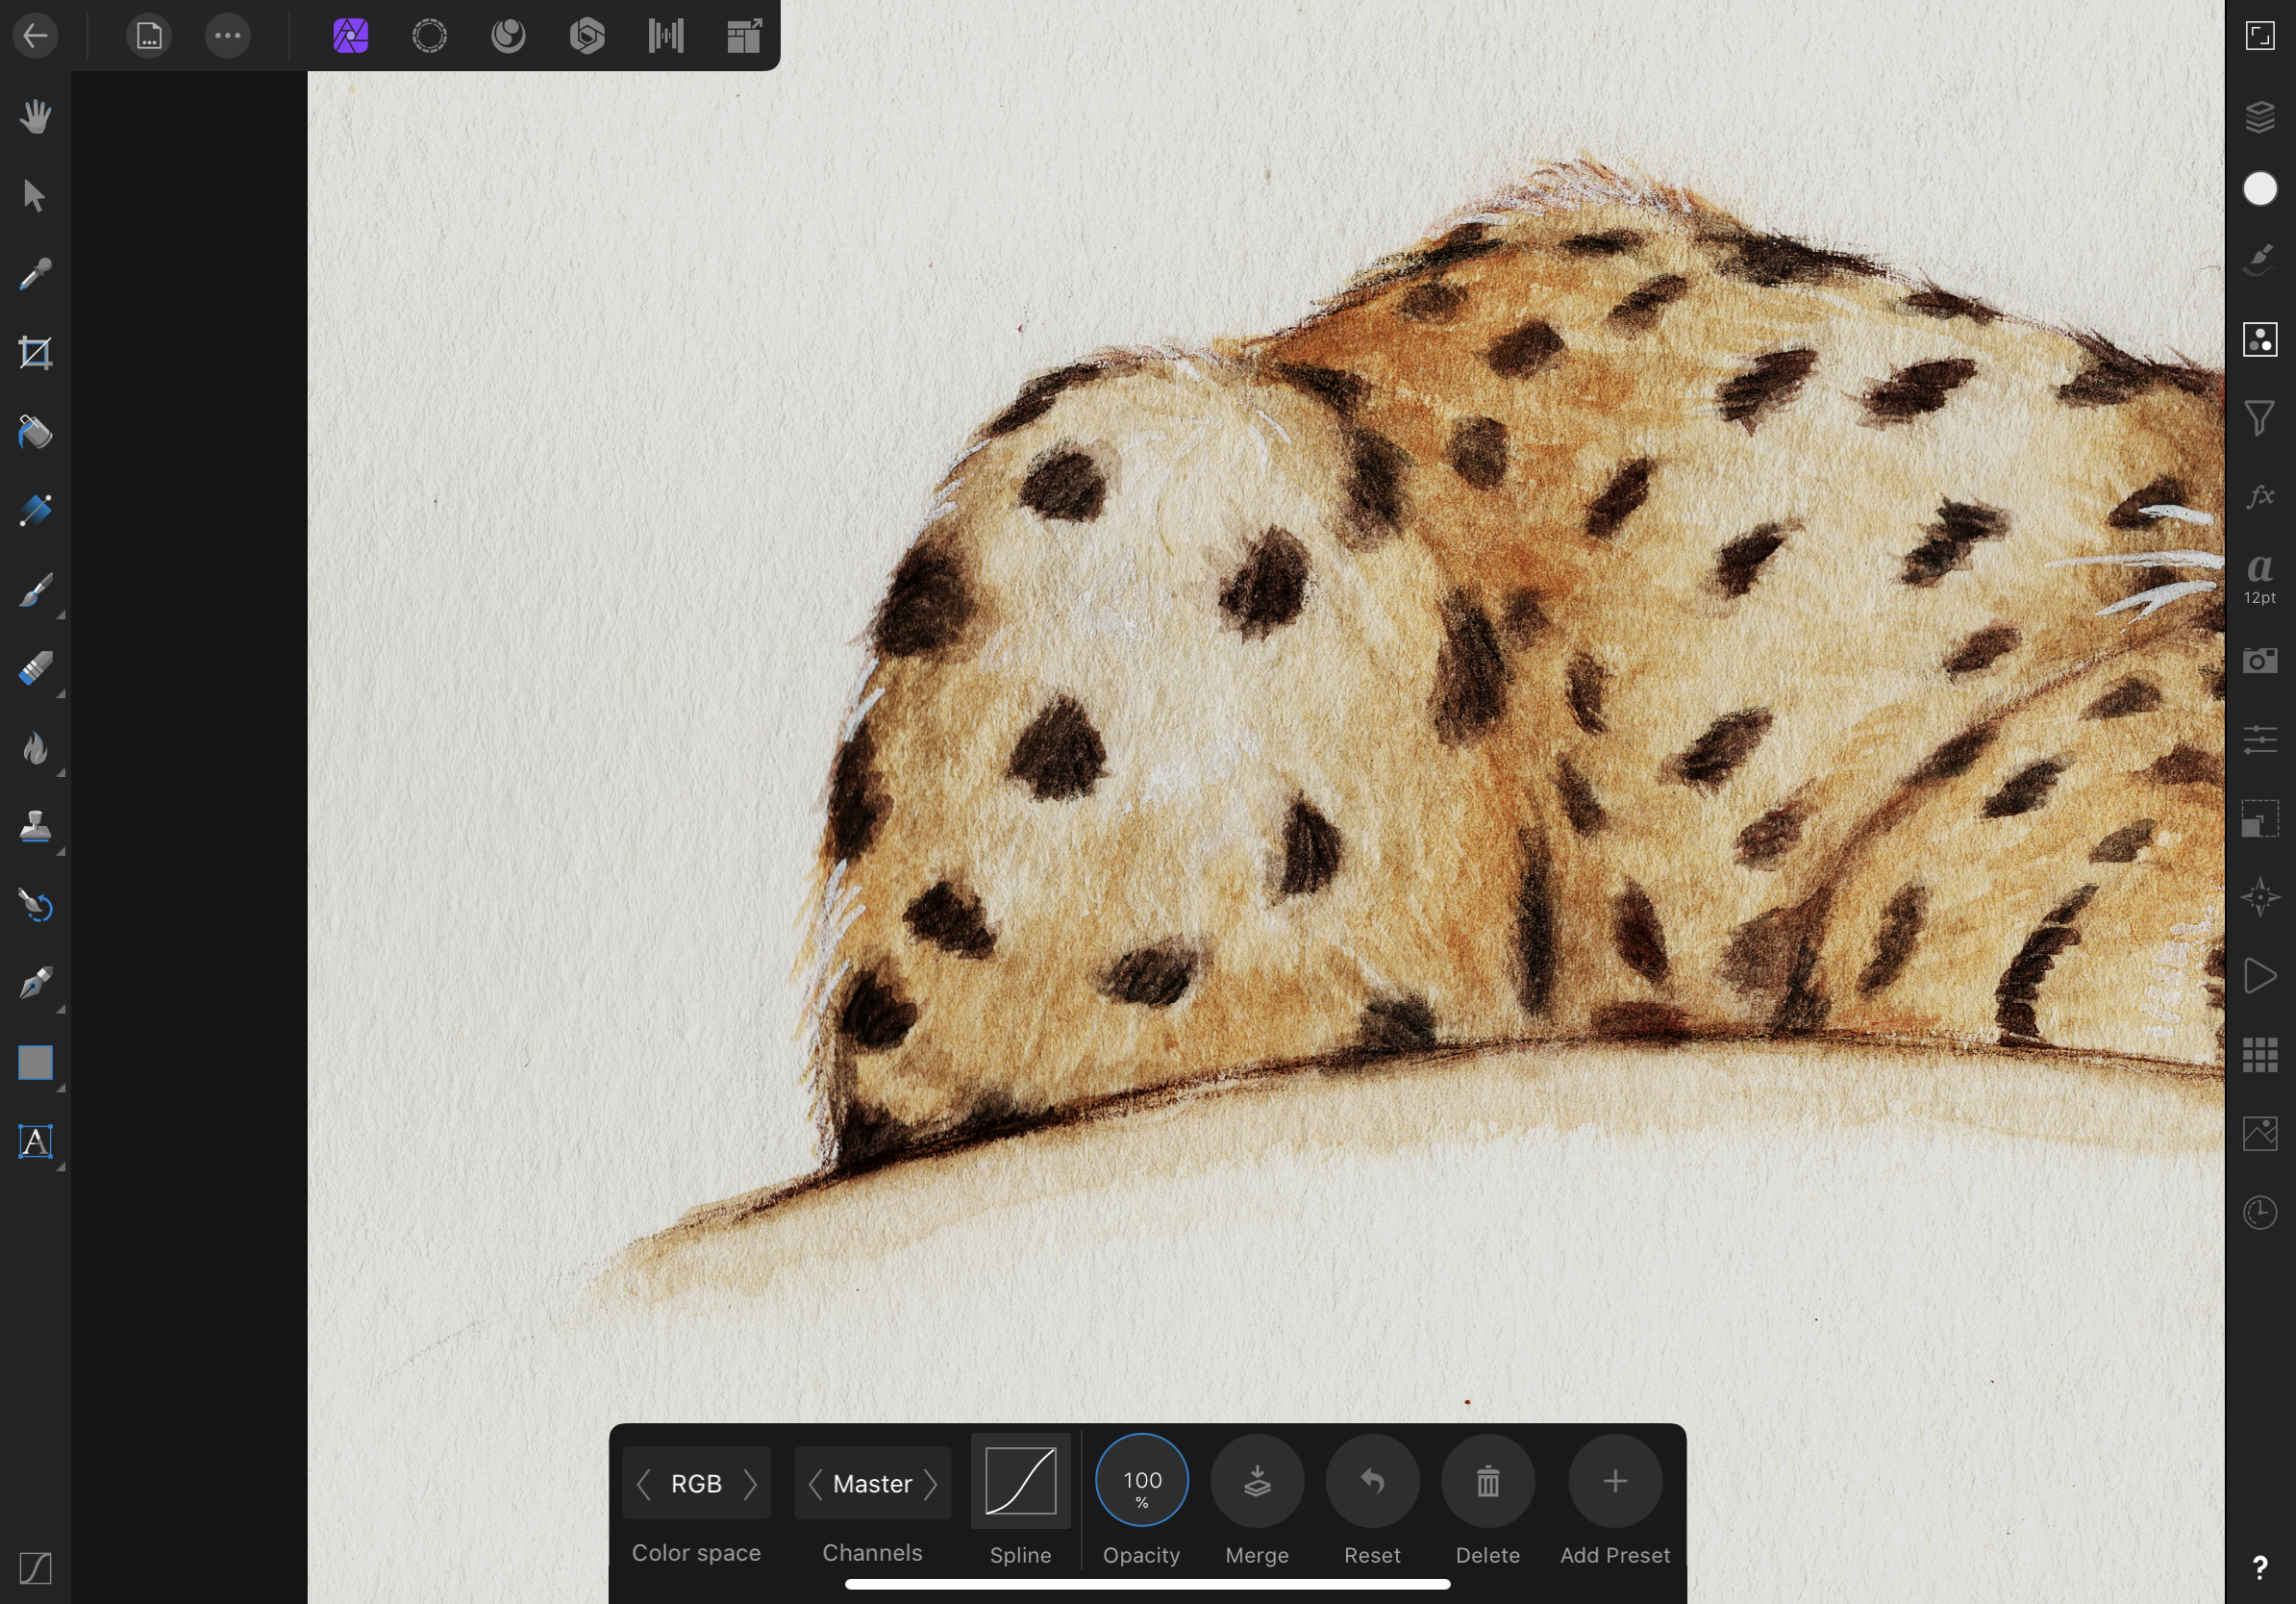2296x1604 pixels.
Task: Go to previous channel before Master
Action: (815, 1484)
